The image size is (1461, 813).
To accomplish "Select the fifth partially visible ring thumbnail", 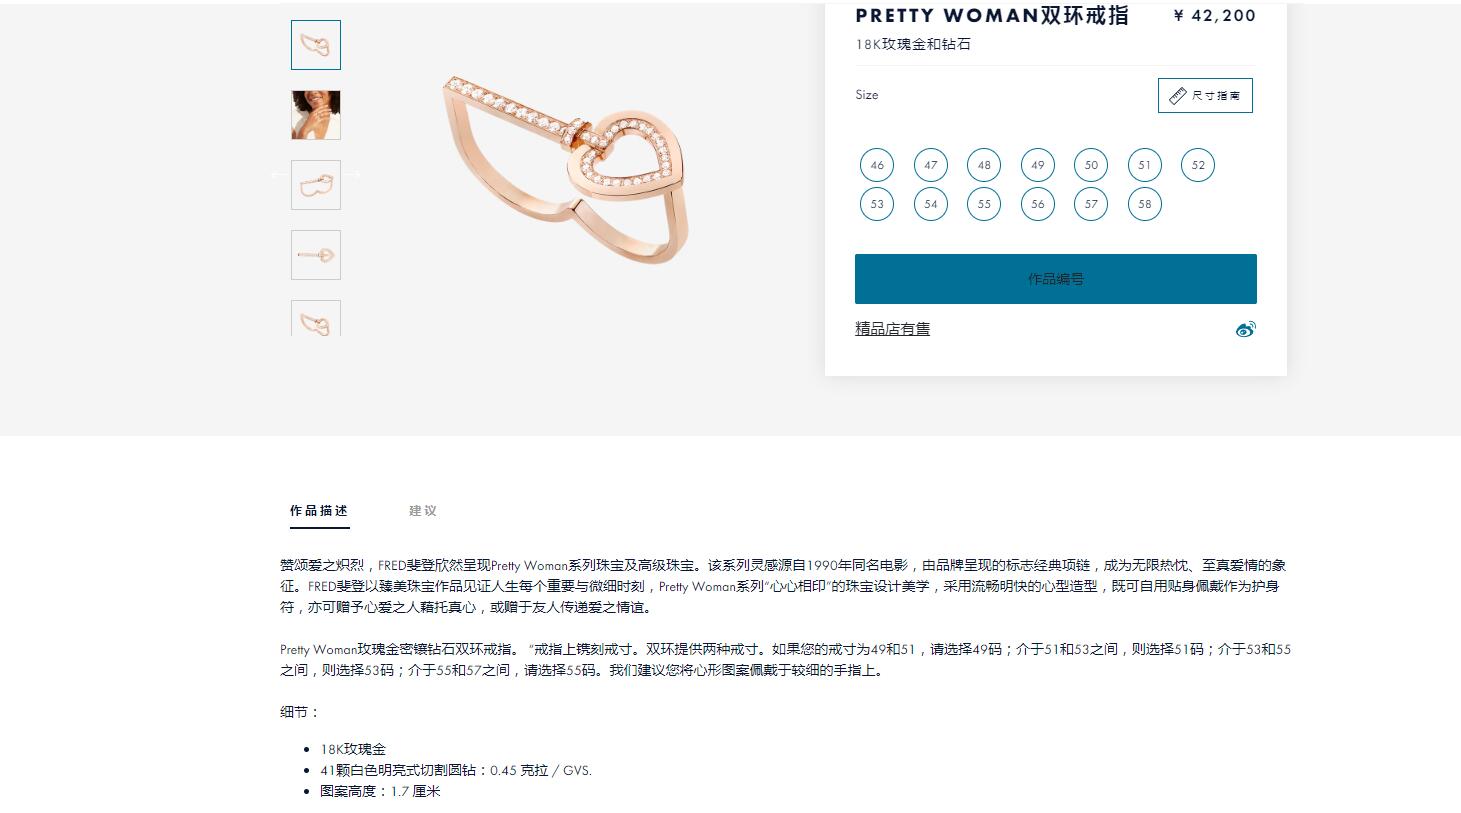I will pyautogui.click(x=316, y=318).
